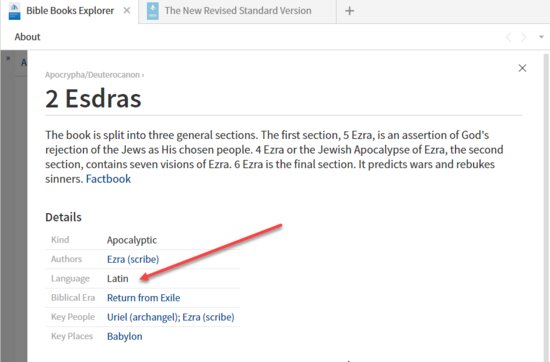Switch to The New Revised Standard Version tab
The image size is (550, 362).
point(237,11)
